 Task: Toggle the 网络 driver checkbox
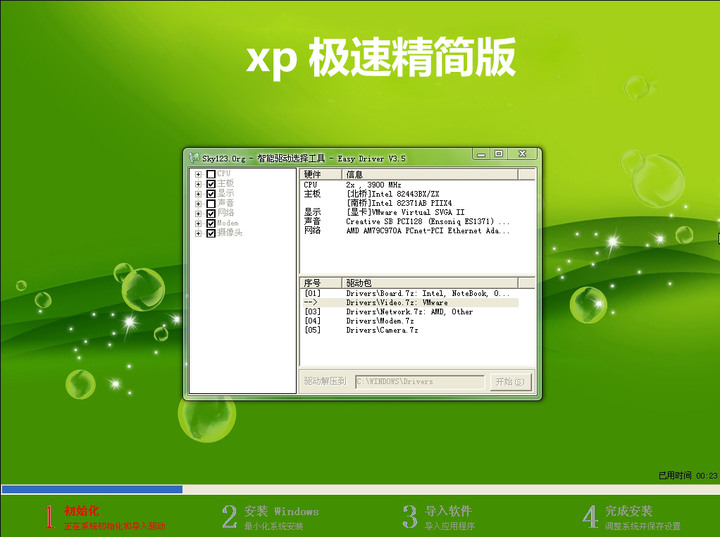coord(211,214)
